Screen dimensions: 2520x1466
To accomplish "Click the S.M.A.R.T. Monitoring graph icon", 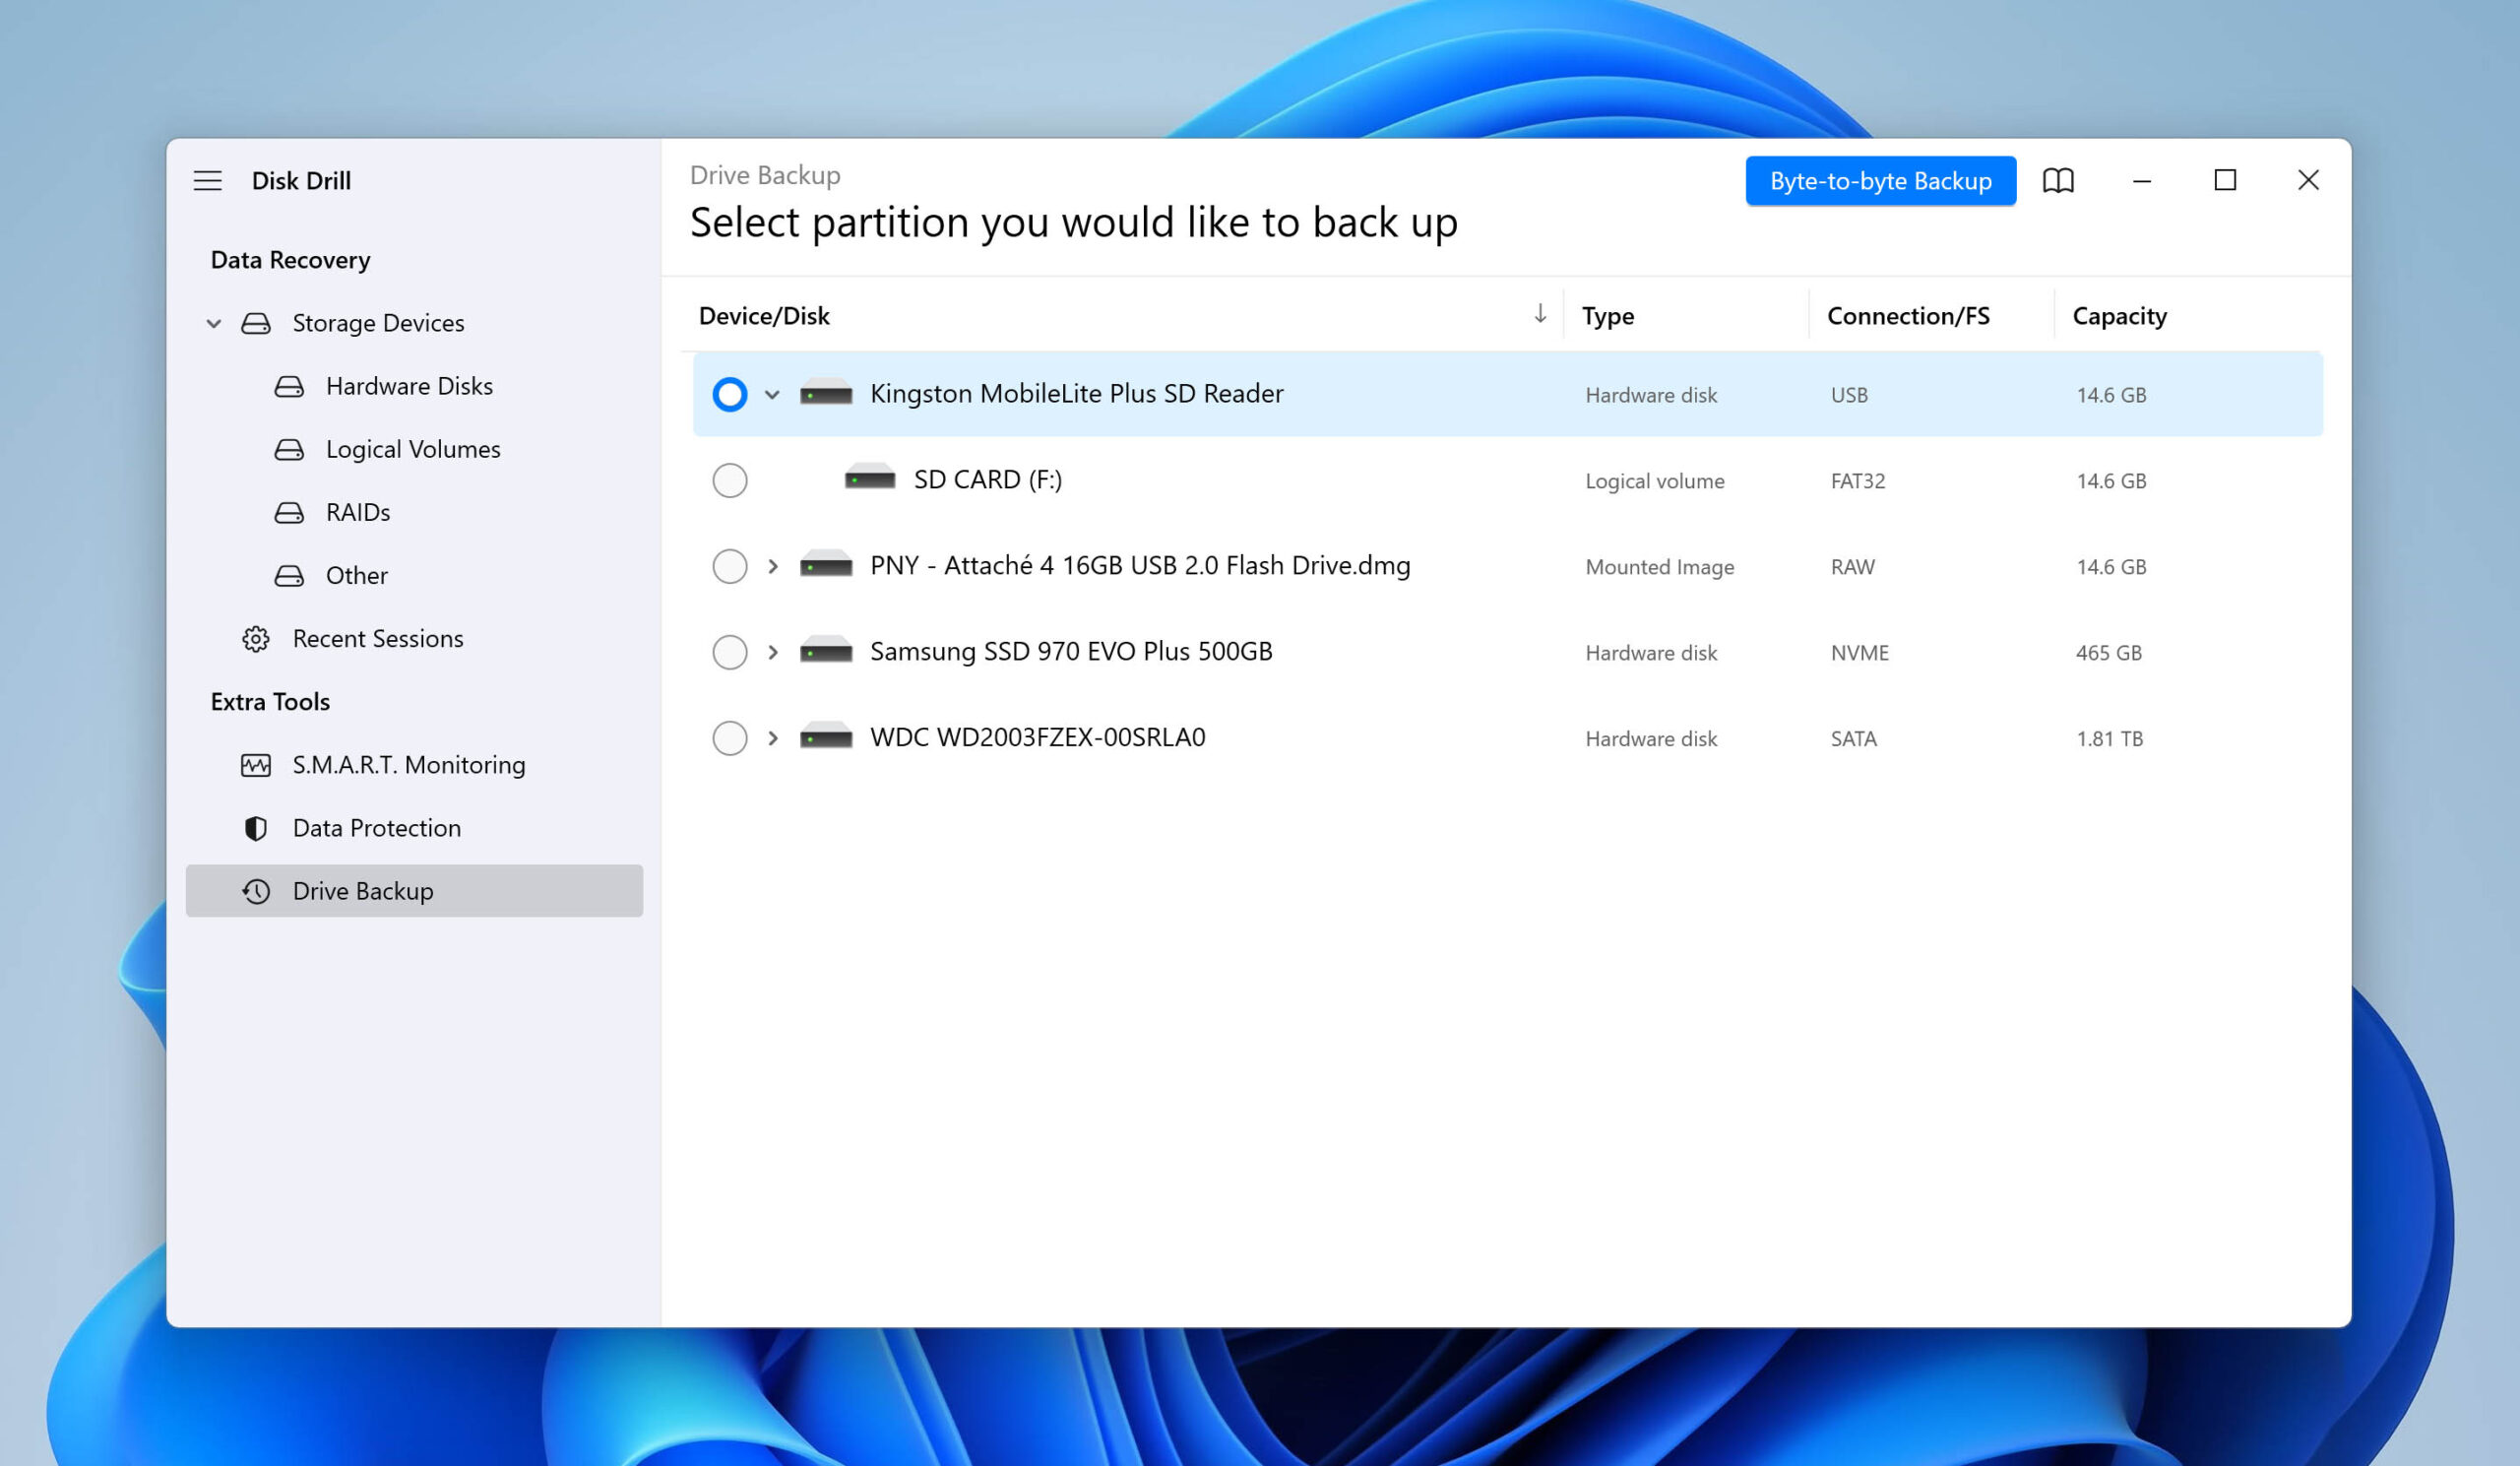I will pyautogui.click(x=256, y=765).
